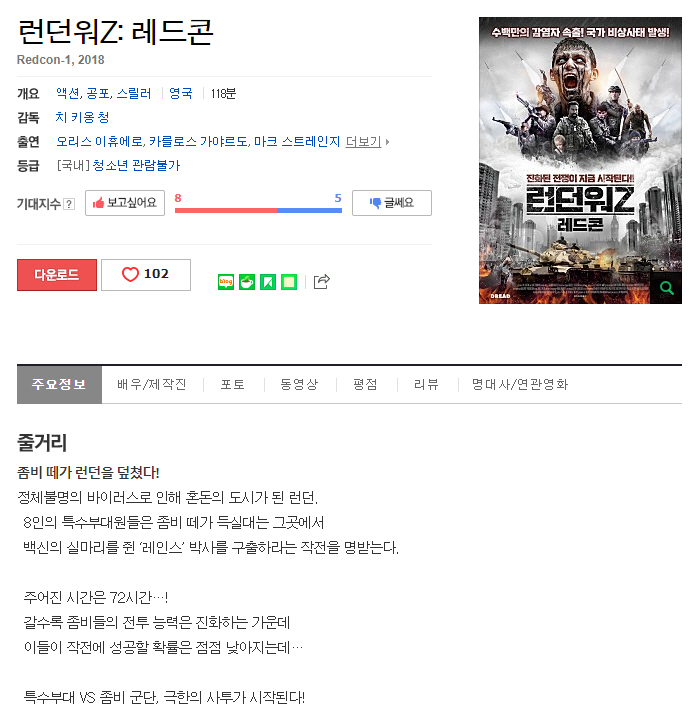Click the red-blue expectation bar
The height and width of the screenshot is (717, 700).
point(258,210)
